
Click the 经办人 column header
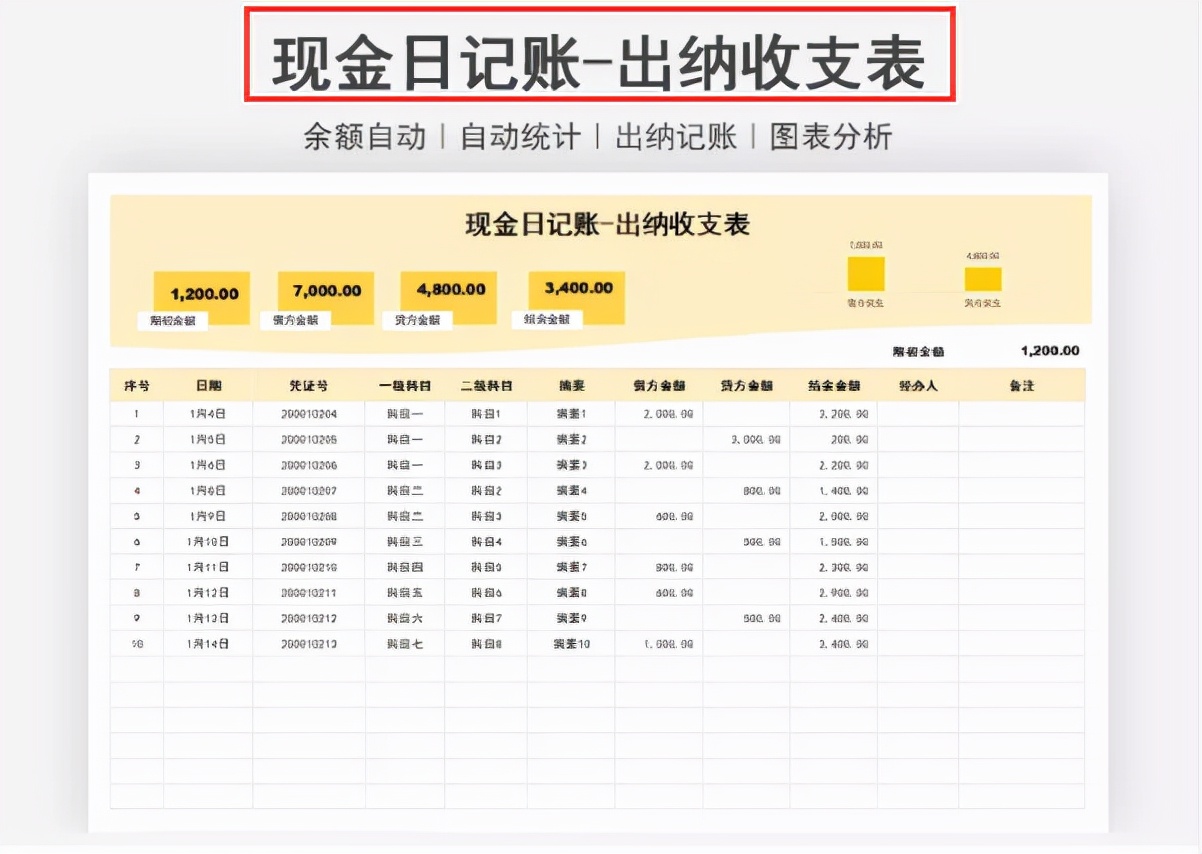(x=917, y=385)
